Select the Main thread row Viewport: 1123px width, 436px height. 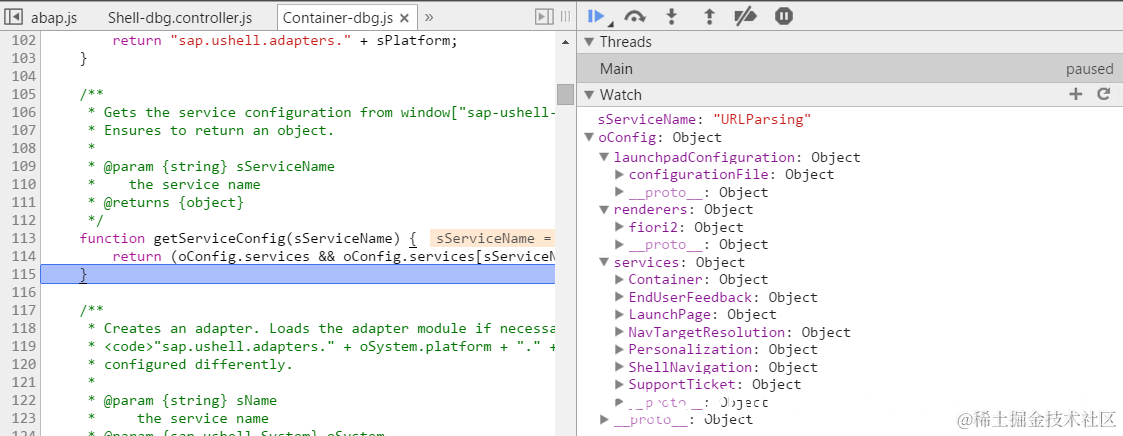[x=849, y=69]
